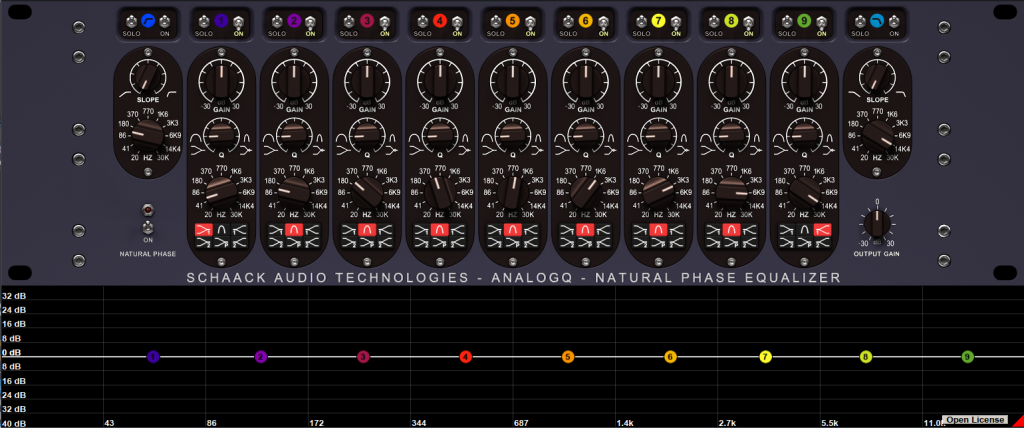Select high shelf filter shape on band 1
The image size is (1024, 428).
tap(240, 230)
